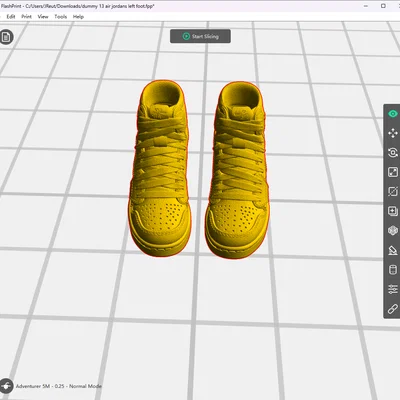Select the right shoe model

[x=237, y=170]
